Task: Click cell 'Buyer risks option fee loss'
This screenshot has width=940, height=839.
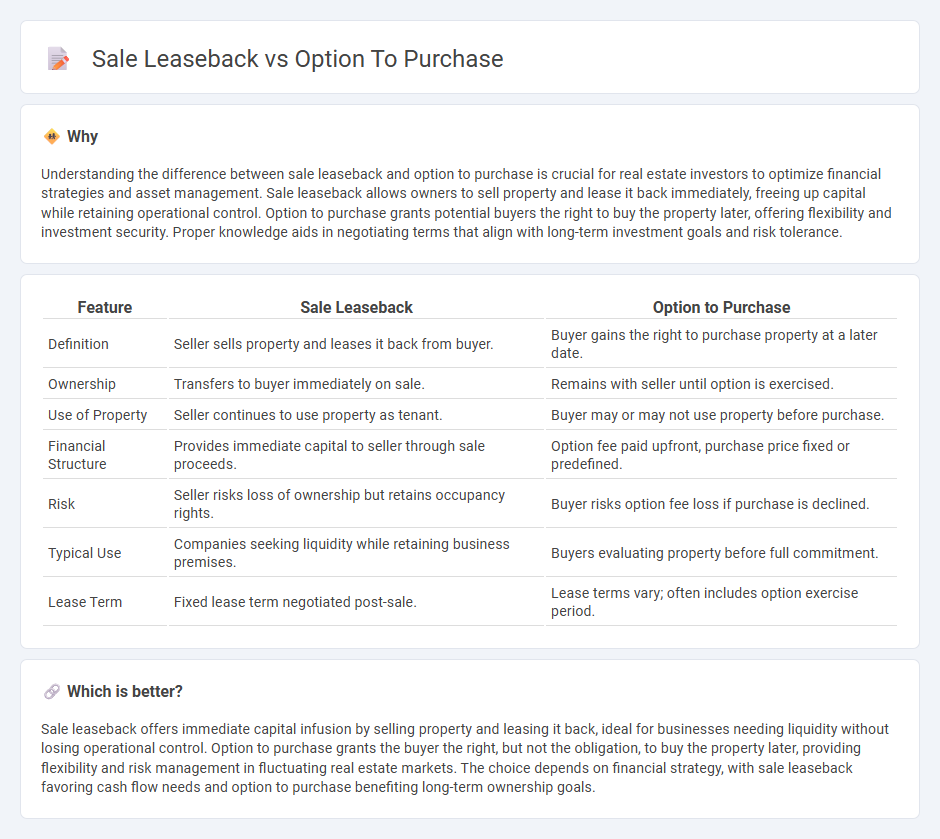Action: coord(721,504)
